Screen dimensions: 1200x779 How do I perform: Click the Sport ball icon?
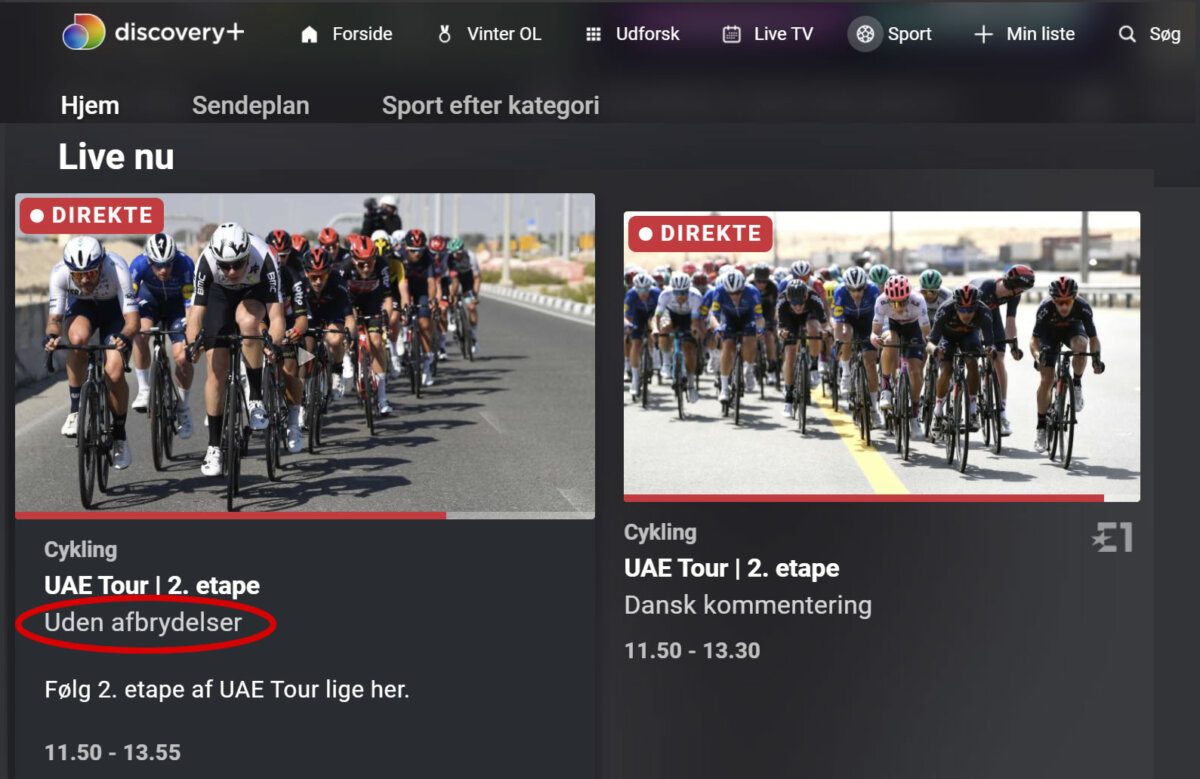(865, 35)
